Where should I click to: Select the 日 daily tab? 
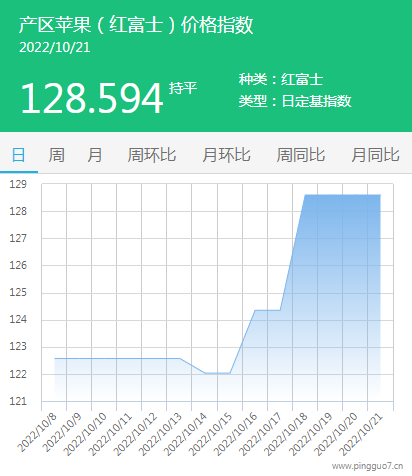click(x=18, y=155)
